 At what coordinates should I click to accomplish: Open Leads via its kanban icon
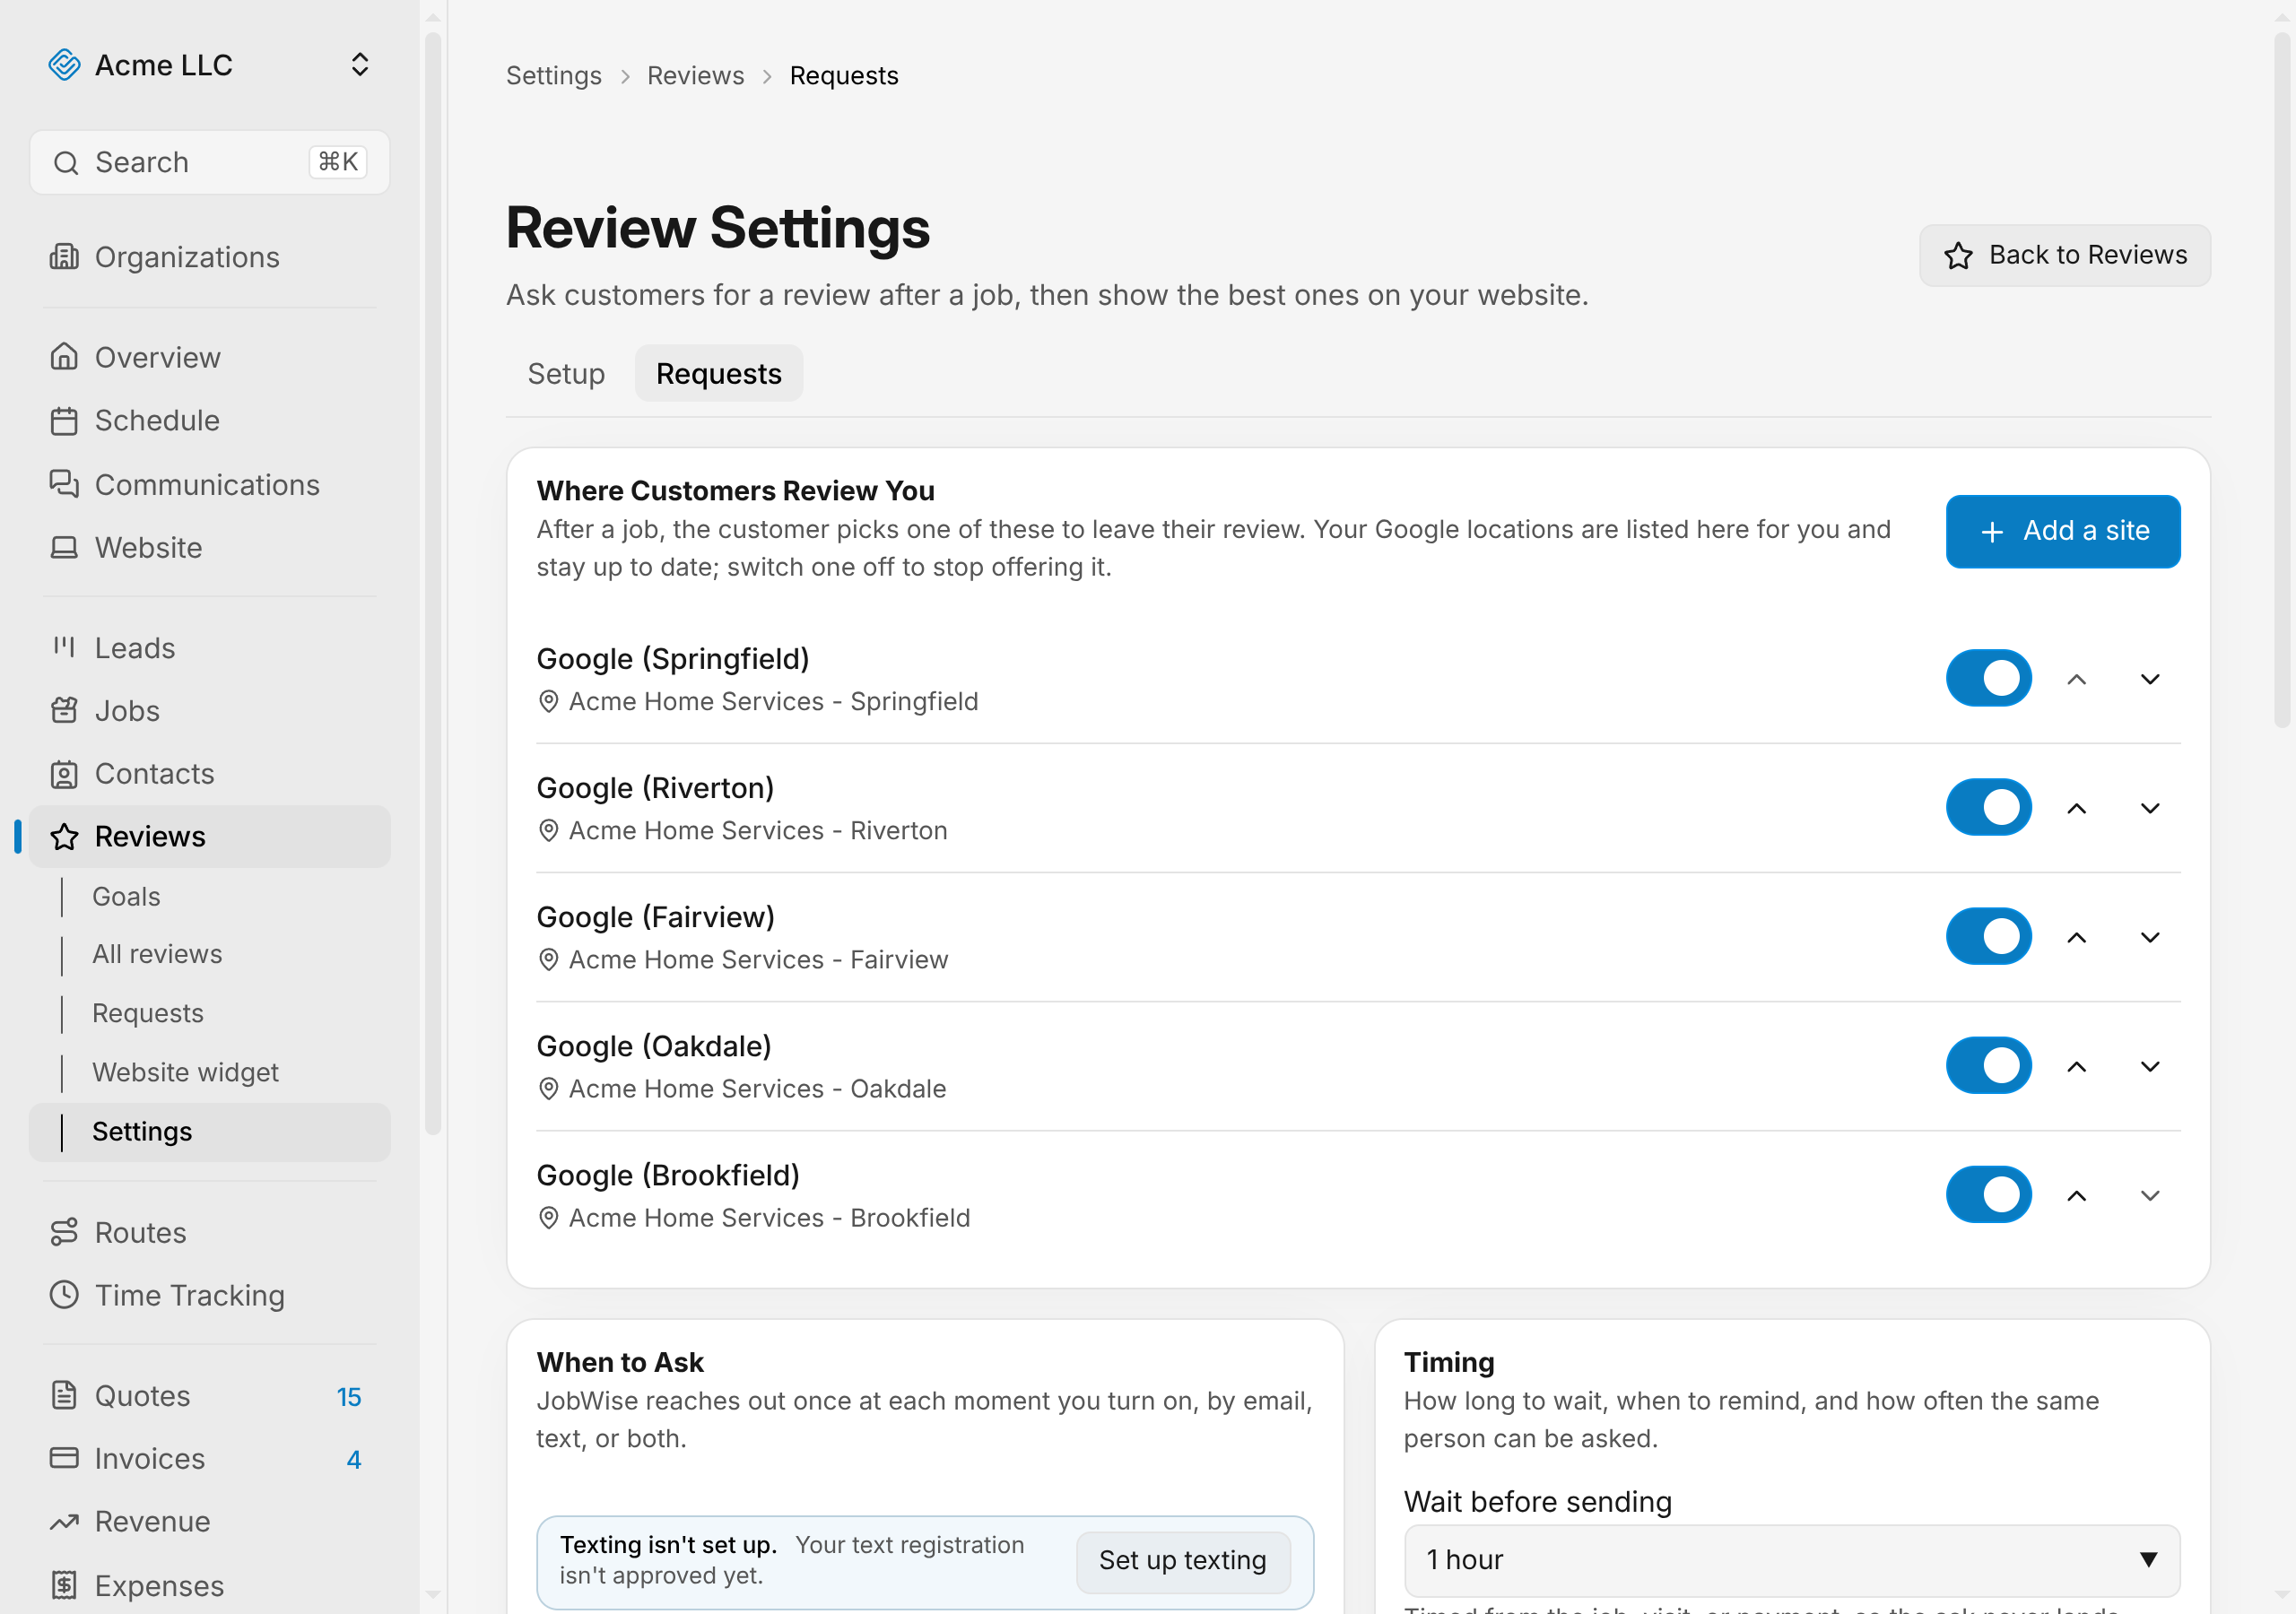click(x=64, y=647)
